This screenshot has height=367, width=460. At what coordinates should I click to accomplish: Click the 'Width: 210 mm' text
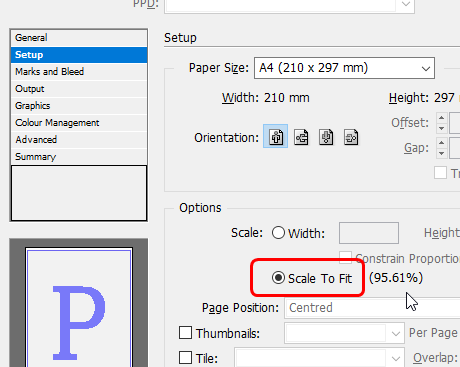266,98
